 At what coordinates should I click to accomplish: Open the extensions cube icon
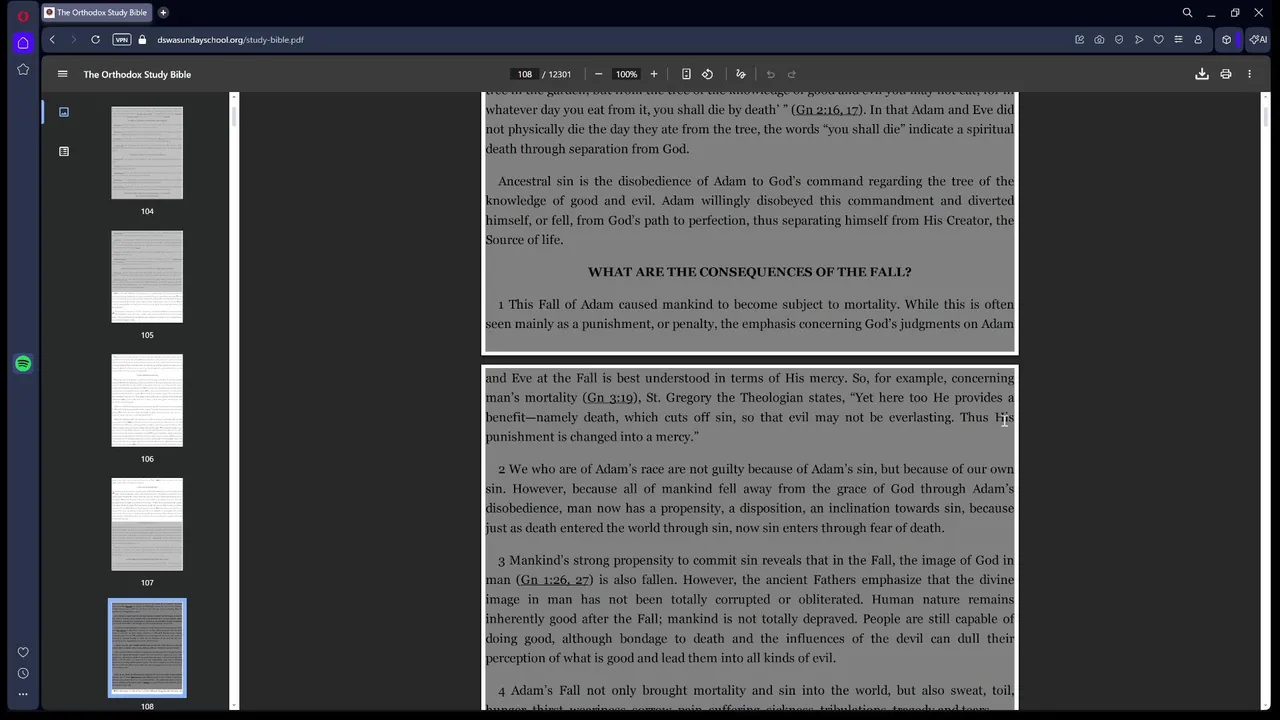(x=1226, y=40)
